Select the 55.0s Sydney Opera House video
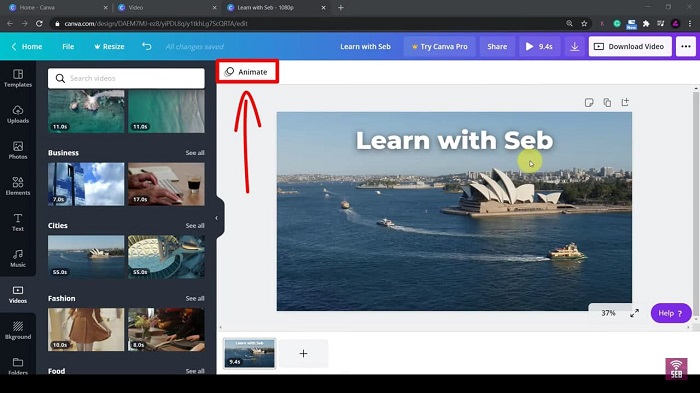This screenshot has width=700, height=393. [86, 257]
